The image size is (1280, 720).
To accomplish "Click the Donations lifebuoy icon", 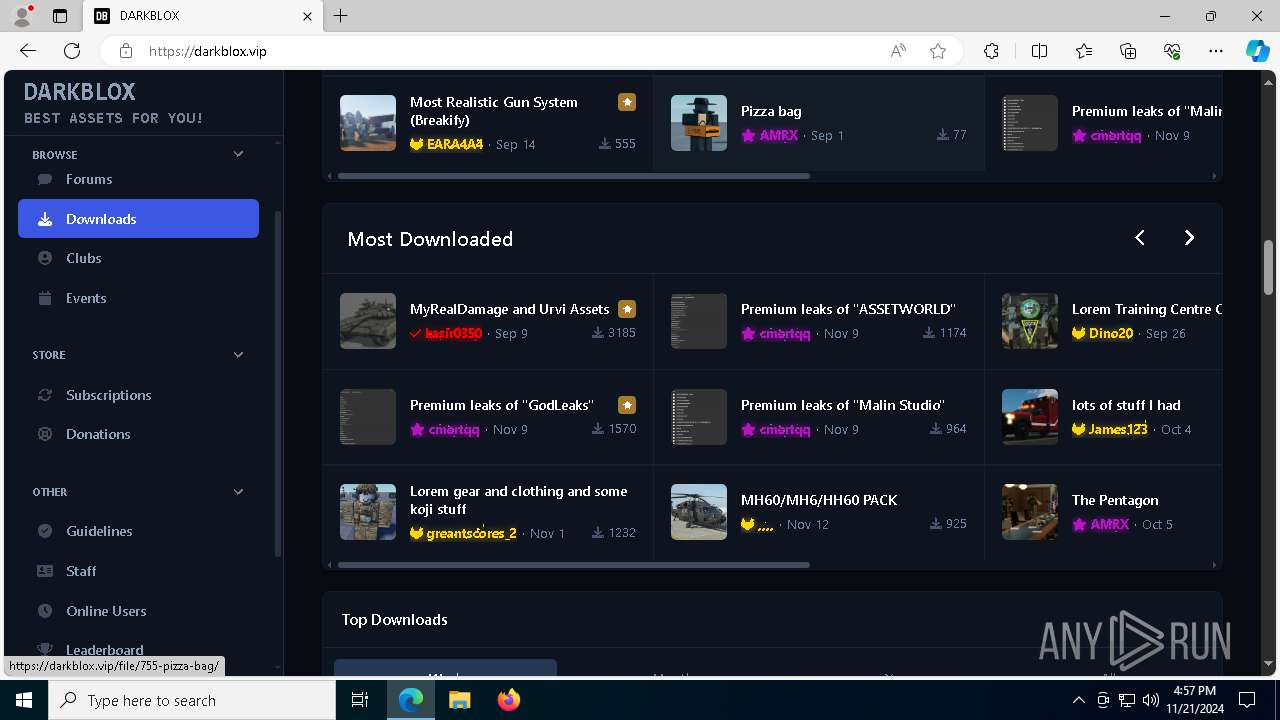I will (45, 434).
